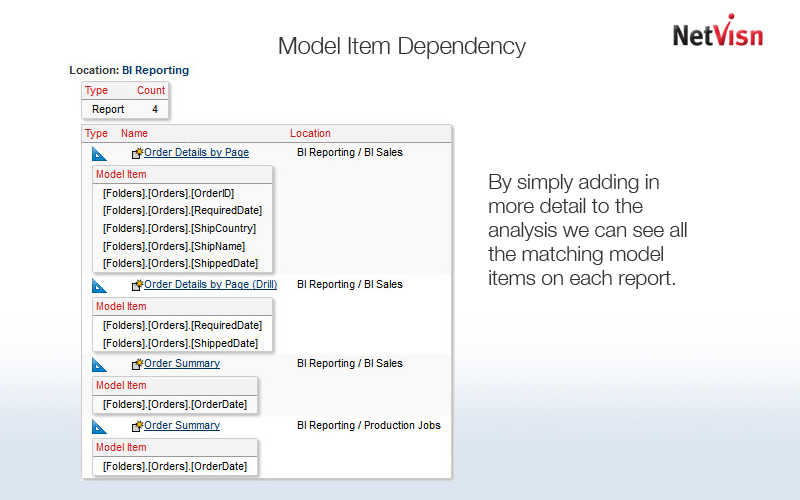Click the Location column header
800x500 pixels.
310,133
